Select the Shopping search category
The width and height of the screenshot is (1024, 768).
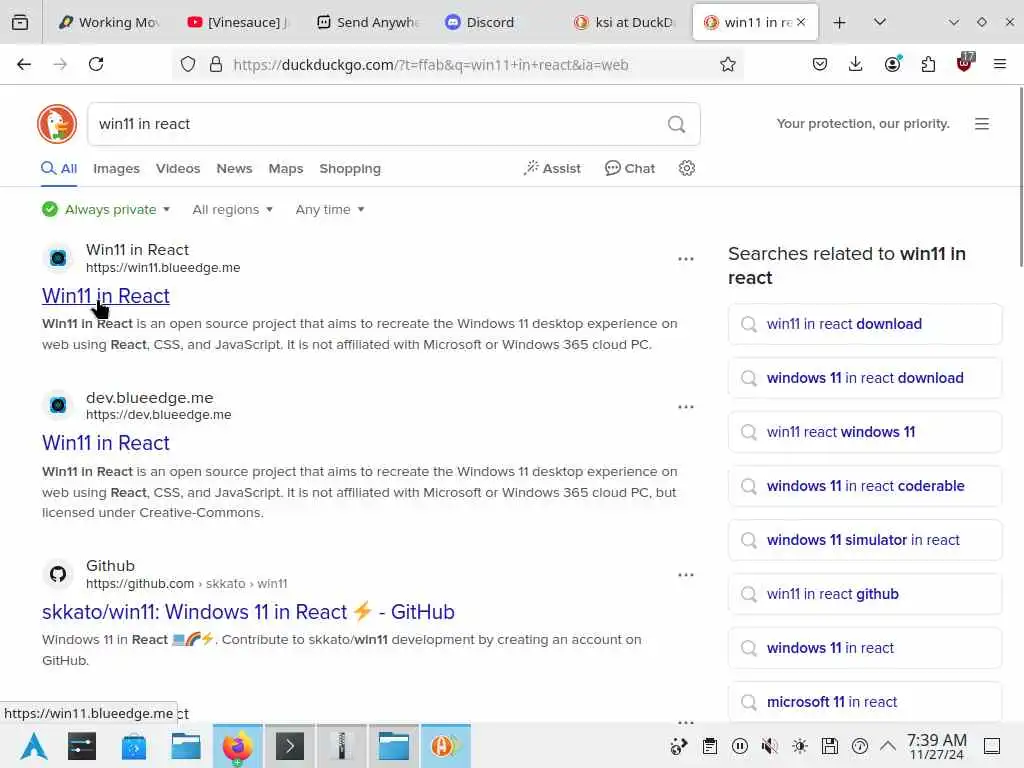click(x=350, y=168)
